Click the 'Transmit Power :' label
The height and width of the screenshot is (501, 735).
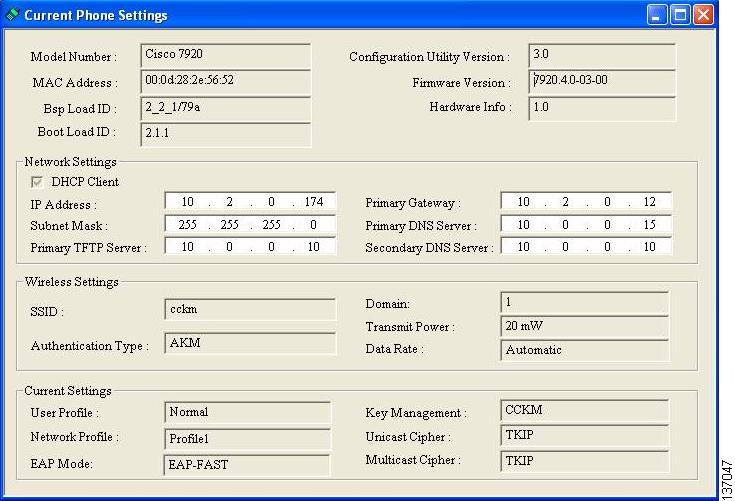click(x=410, y=327)
